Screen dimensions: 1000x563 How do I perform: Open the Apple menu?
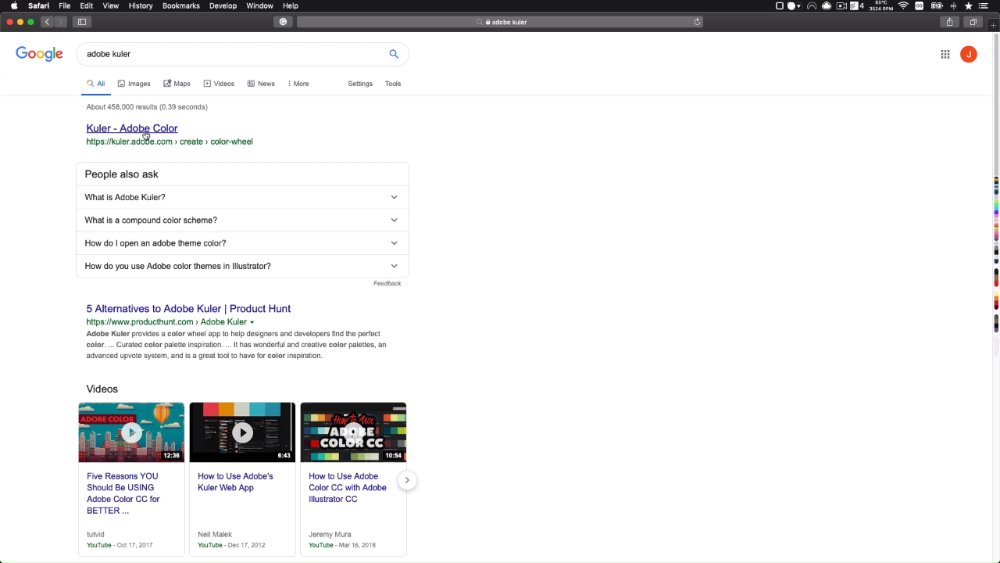click(x=14, y=6)
